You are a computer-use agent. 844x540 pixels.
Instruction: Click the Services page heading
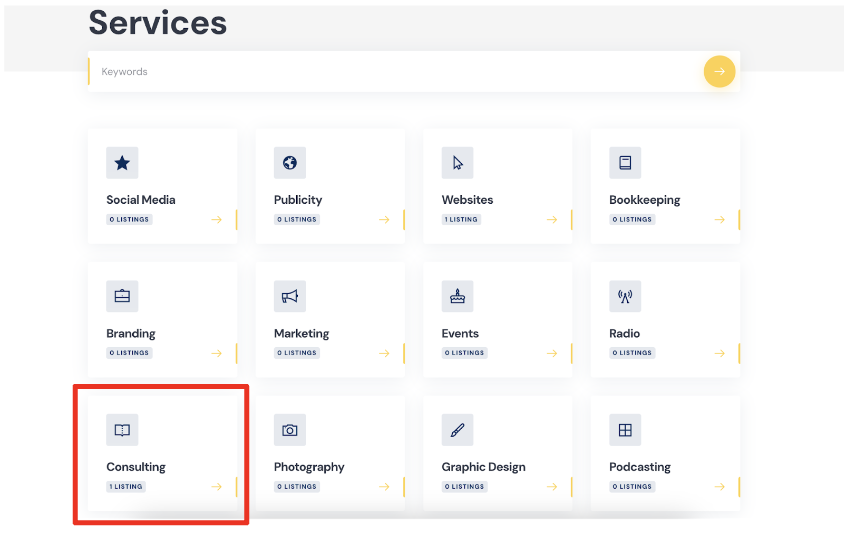158,23
